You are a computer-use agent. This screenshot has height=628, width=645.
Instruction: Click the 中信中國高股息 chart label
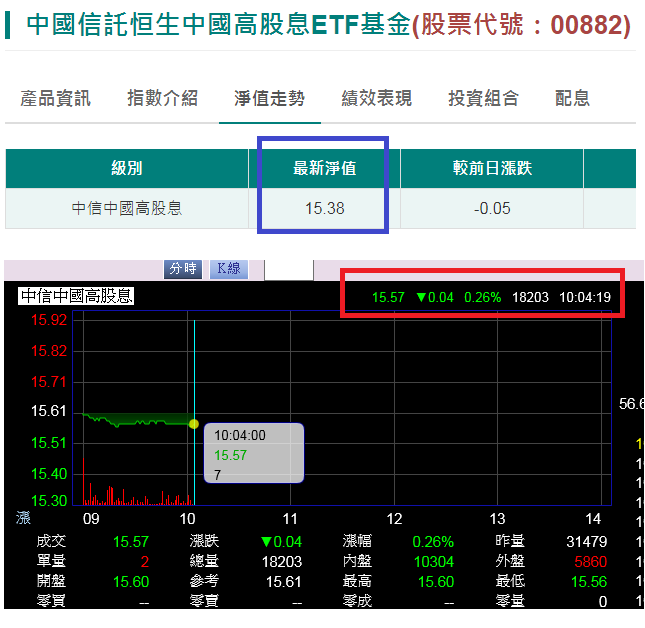click(x=76, y=296)
